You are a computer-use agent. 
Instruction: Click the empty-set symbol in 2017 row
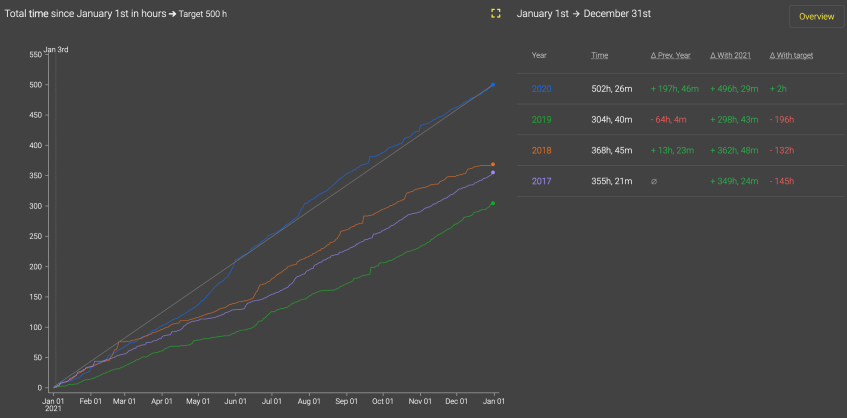point(653,181)
